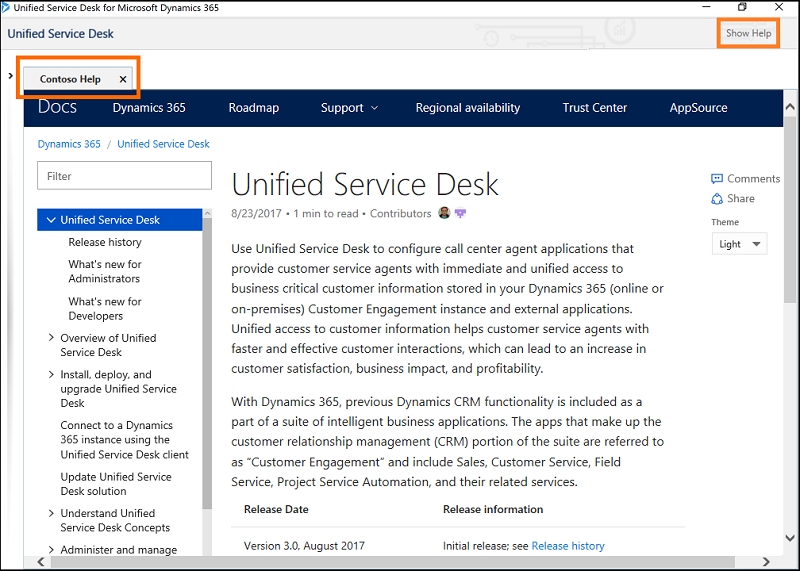Expand the left panel arrow beside tabs
The width and height of the screenshot is (800, 571).
point(10,76)
